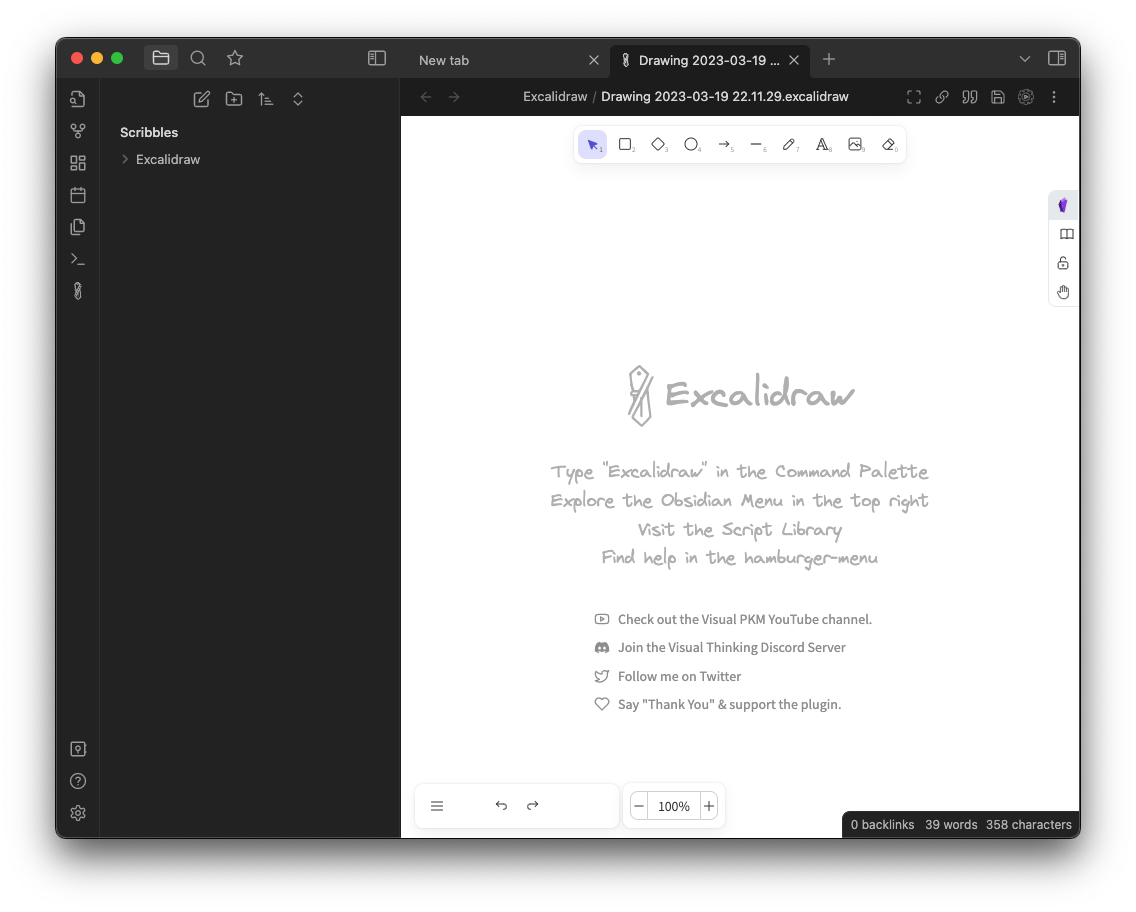Open the Visual PKM YouTube channel link
The width and height of the screenshot is (1136, 912).
click(744, 619)
